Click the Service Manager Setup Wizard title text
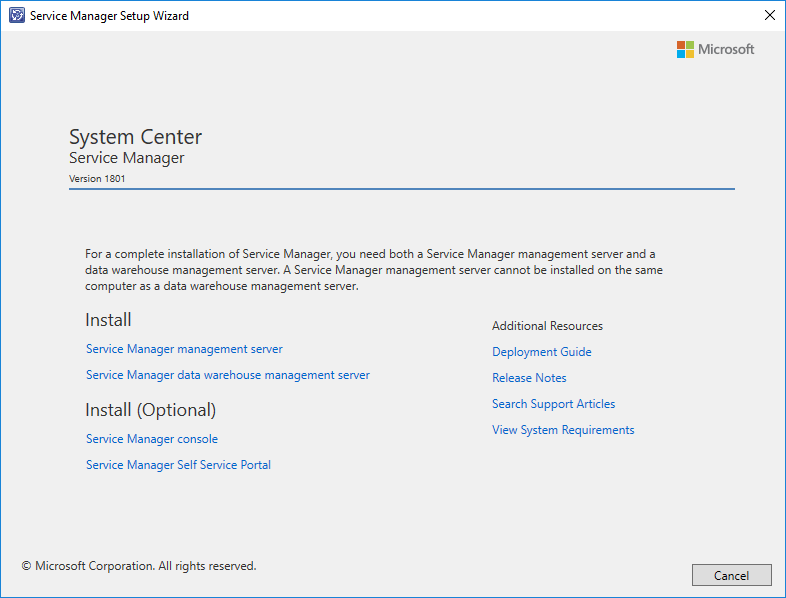The width and height of the screenshot is (786, 598). click(x=109, y=16)
